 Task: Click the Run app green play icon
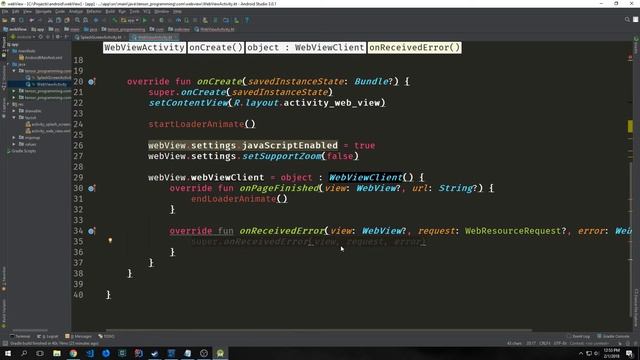click(x=144, y=20)
